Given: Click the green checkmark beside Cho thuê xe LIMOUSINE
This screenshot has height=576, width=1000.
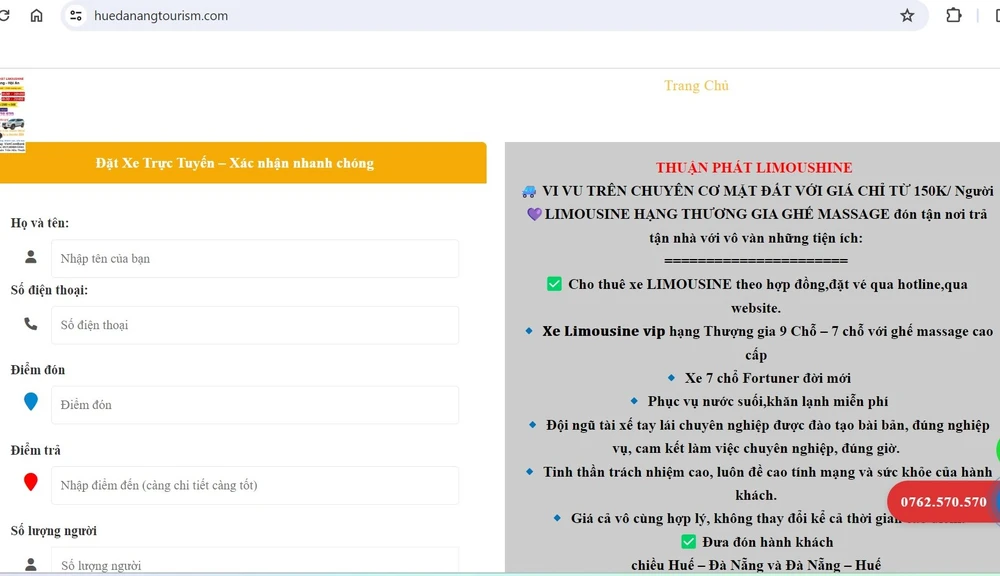Looking at the screenshot, I should coord(554,284).
